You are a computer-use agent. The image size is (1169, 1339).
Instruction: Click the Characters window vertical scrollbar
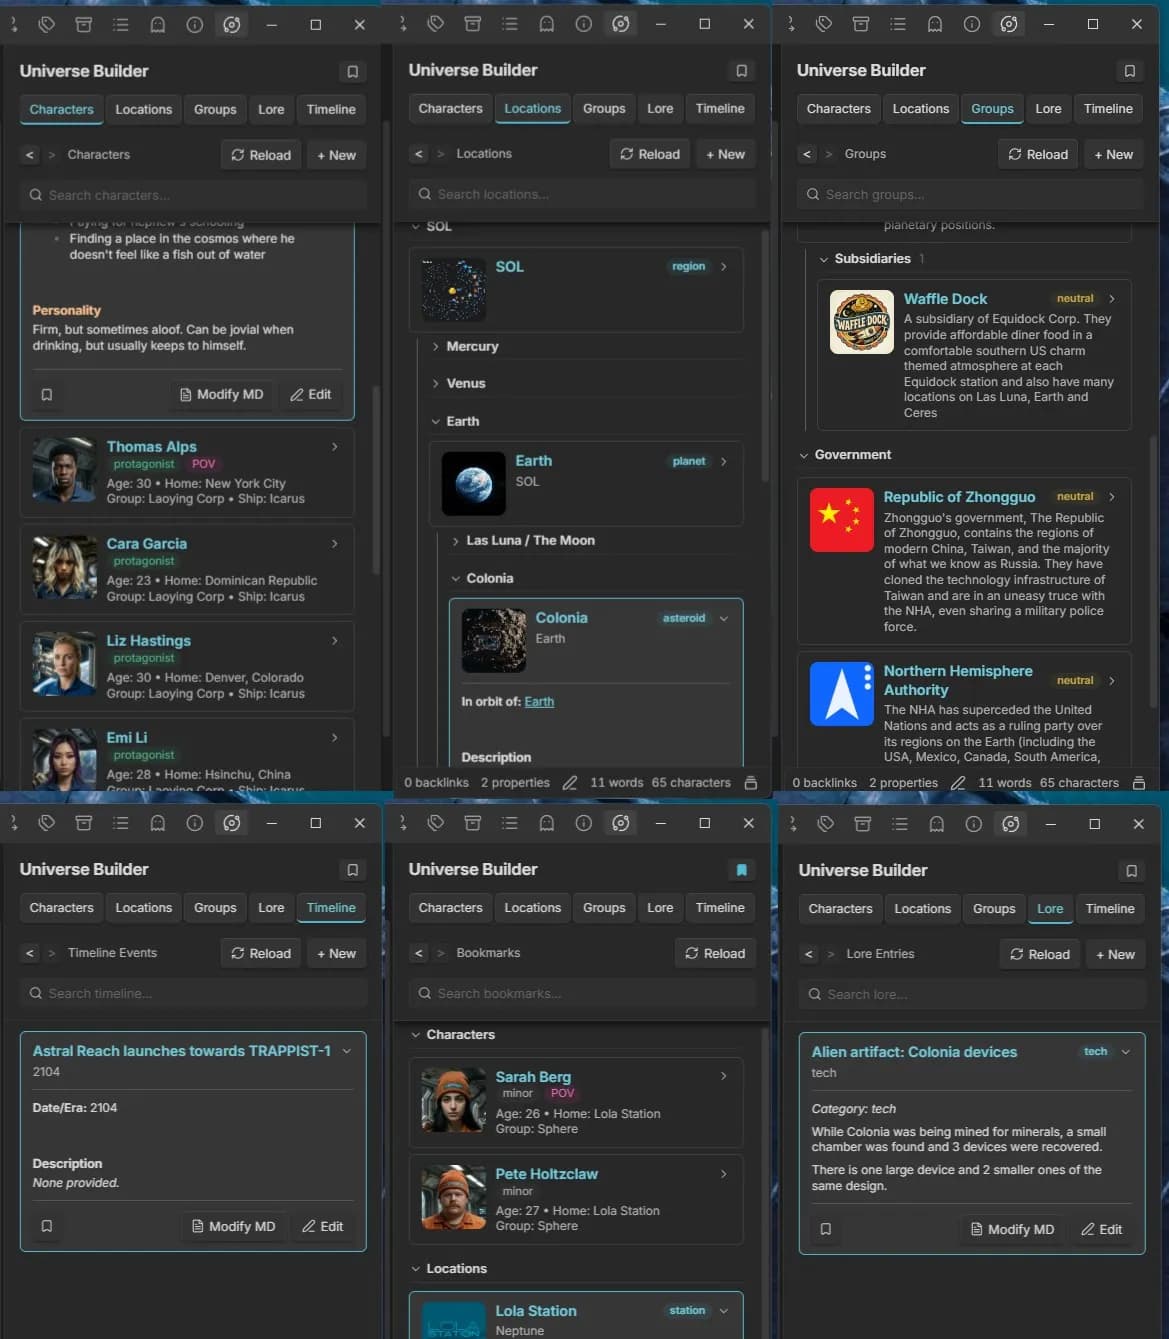pos(376,480)
